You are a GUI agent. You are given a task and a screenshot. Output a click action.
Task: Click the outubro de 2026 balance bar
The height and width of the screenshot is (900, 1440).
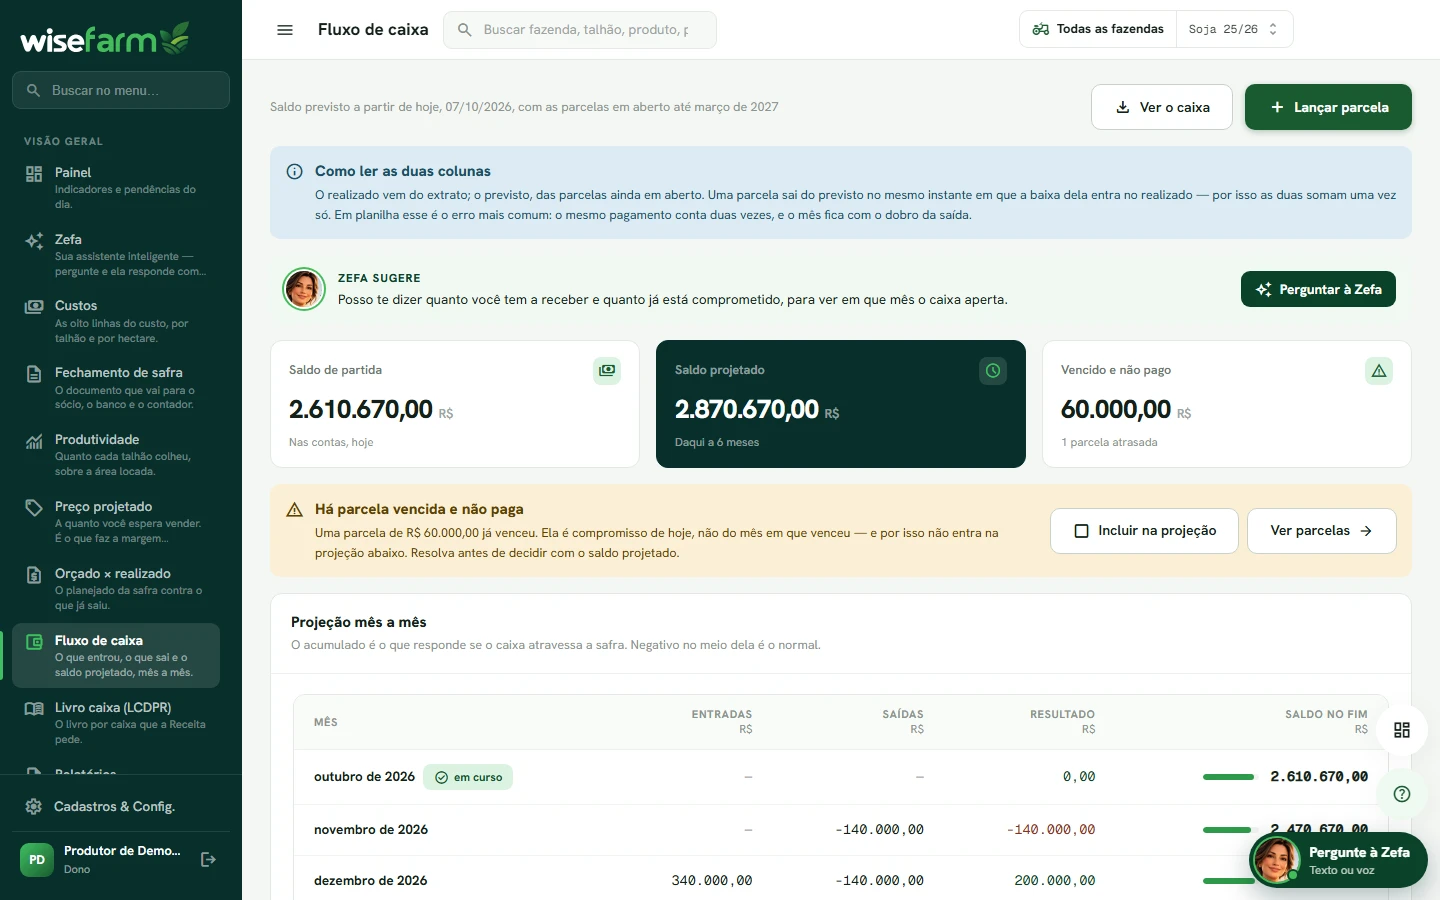[x=1228, y=777]
